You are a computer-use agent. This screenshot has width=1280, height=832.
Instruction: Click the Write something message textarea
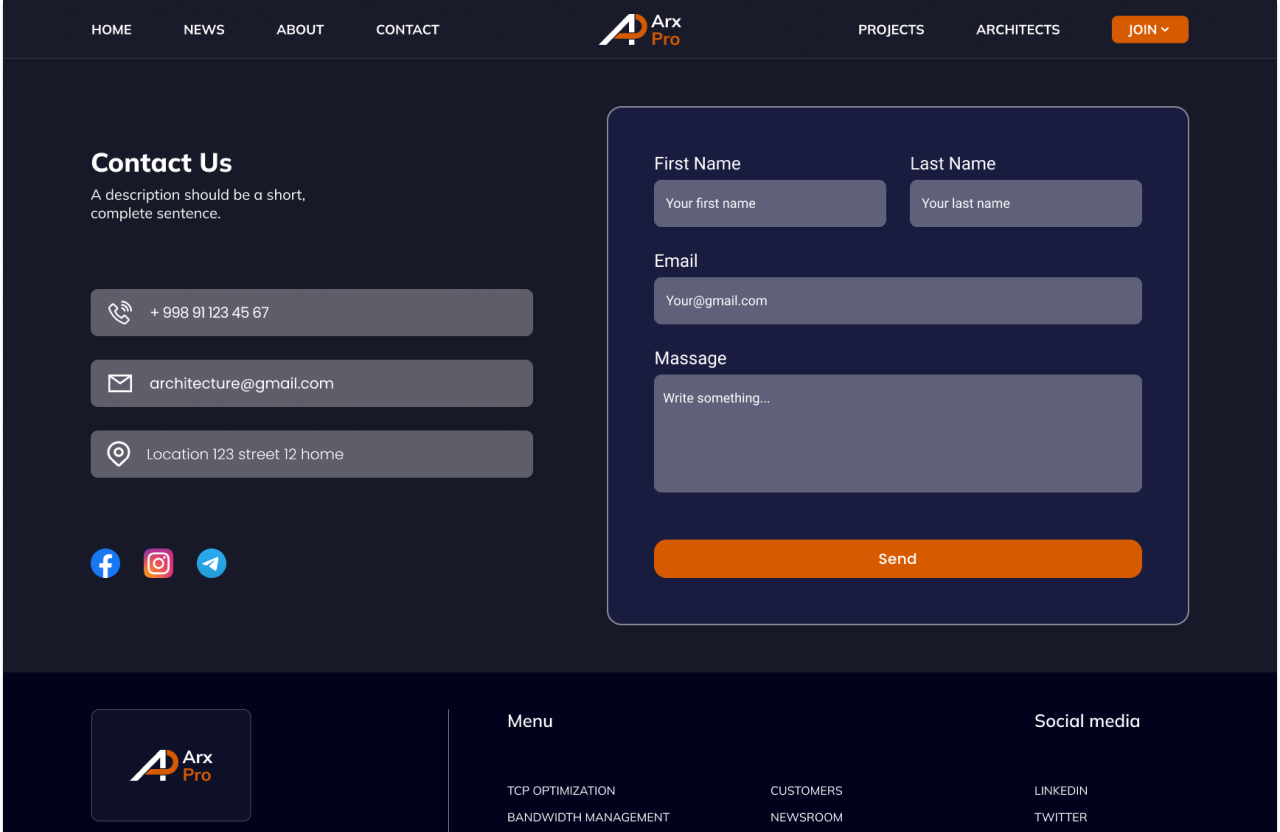tap(897, 434)
